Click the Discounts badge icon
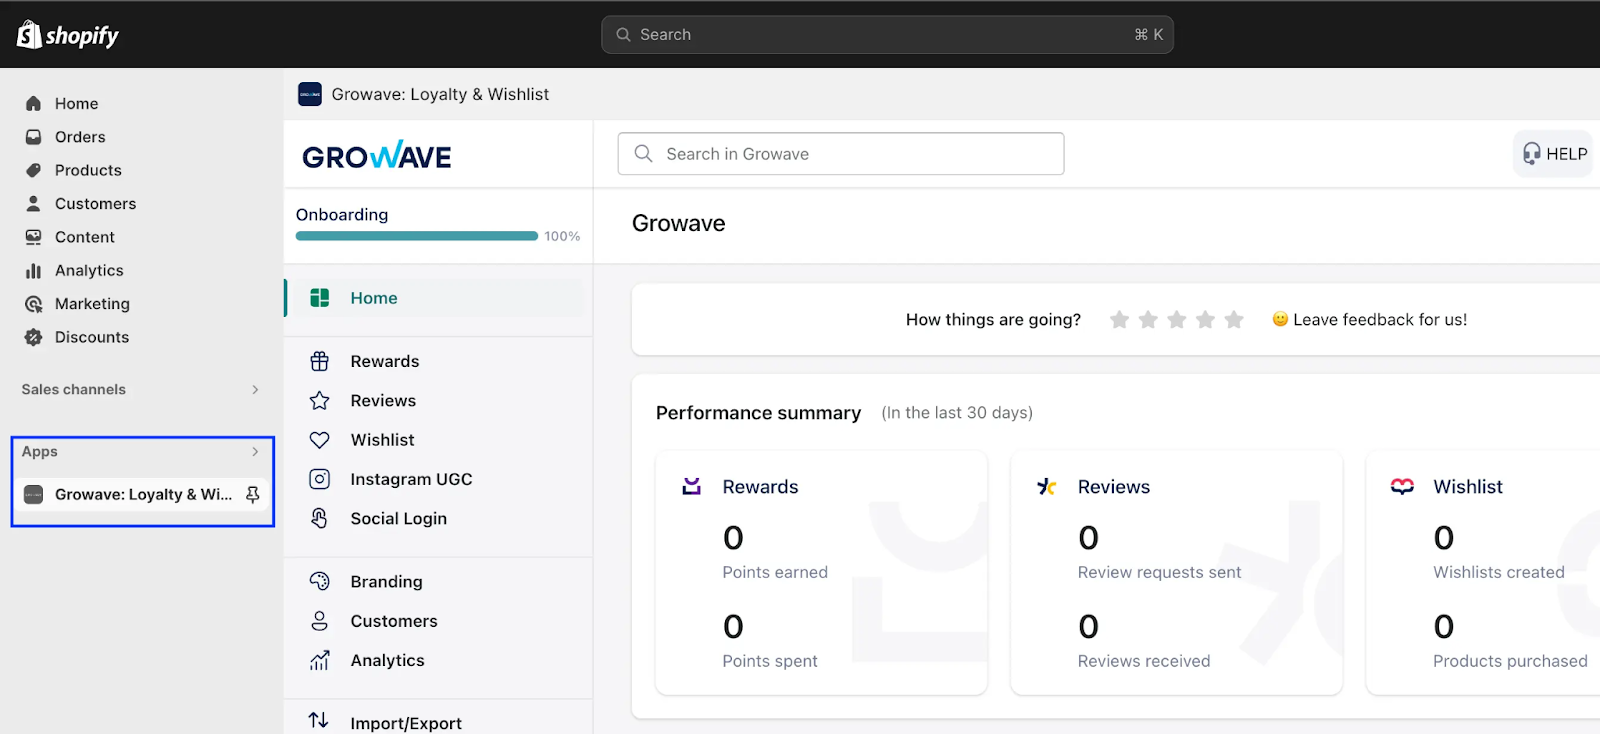Image resolution: width=1600 pixels, height=734 pixels. point(33,337)
